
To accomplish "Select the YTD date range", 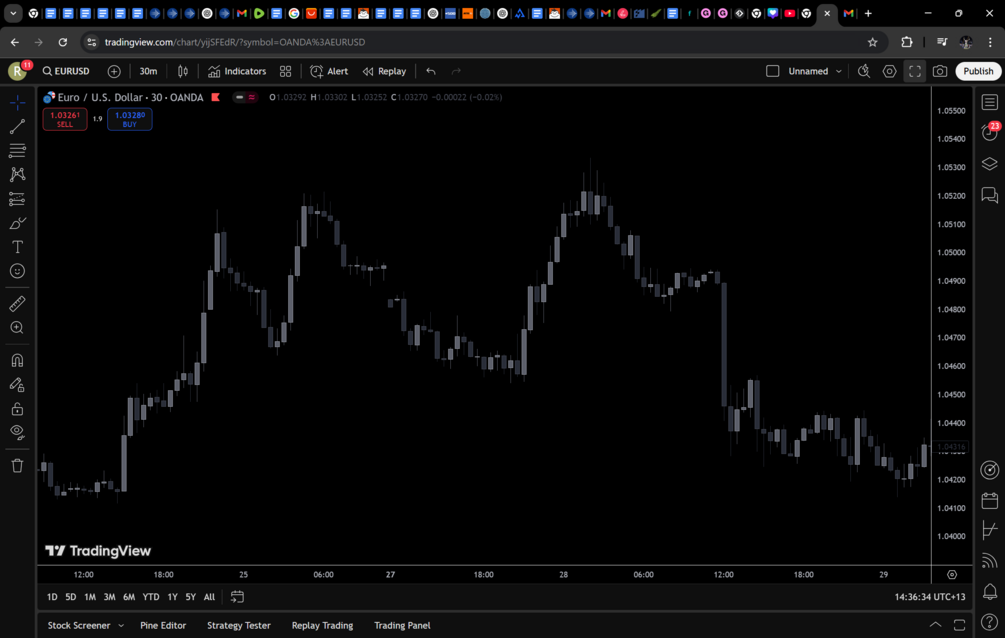I will pyautogui.click(x=151, y=597).
